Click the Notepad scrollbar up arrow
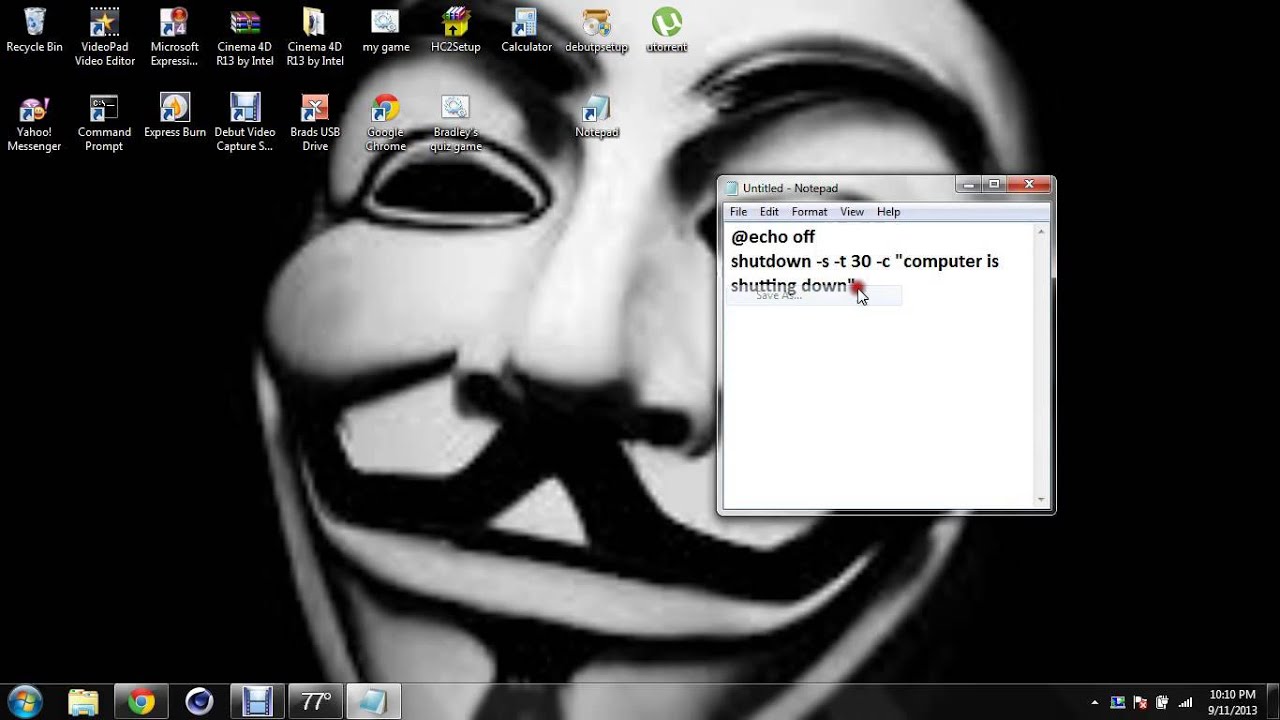Screen dimensions: 1280x720 point(1041,232)
